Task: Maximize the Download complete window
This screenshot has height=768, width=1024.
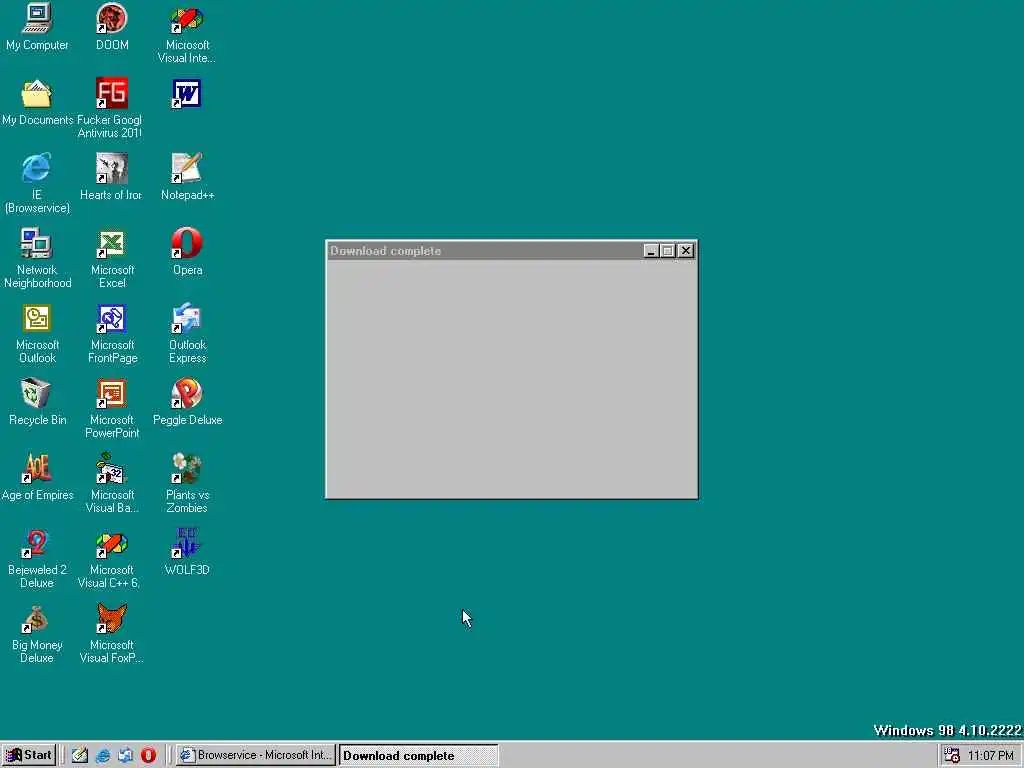Action: pyautogui.click(x=667, y=251)
